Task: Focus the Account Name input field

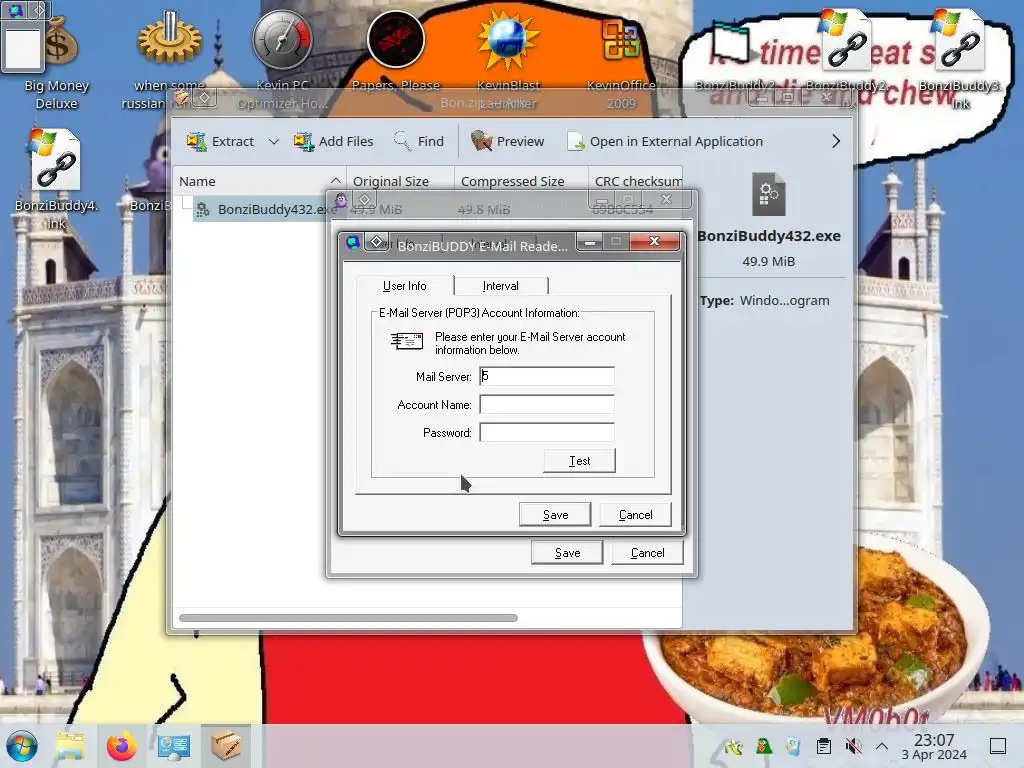Action: coord(547,404)
